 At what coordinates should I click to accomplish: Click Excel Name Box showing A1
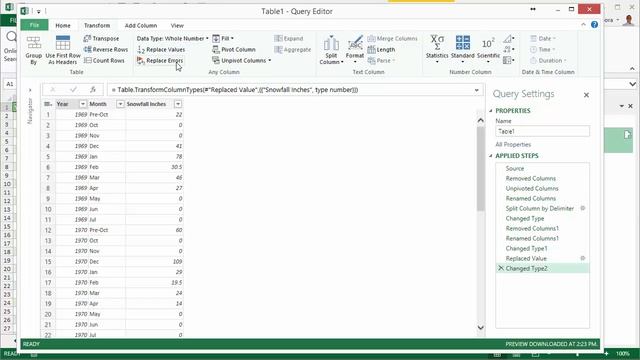tap(10, 84)
